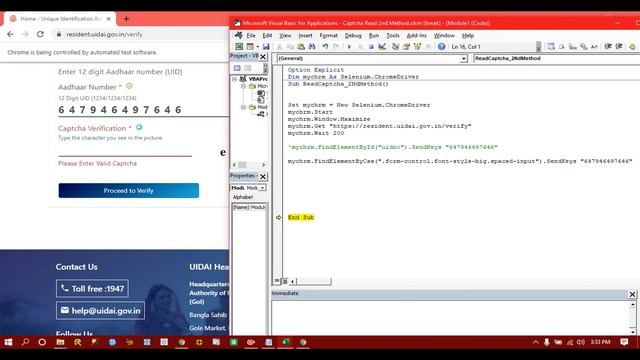Save the VBA project with disk icon
Viewport: 640px width, 360px height.
click(x=266, y=47)
